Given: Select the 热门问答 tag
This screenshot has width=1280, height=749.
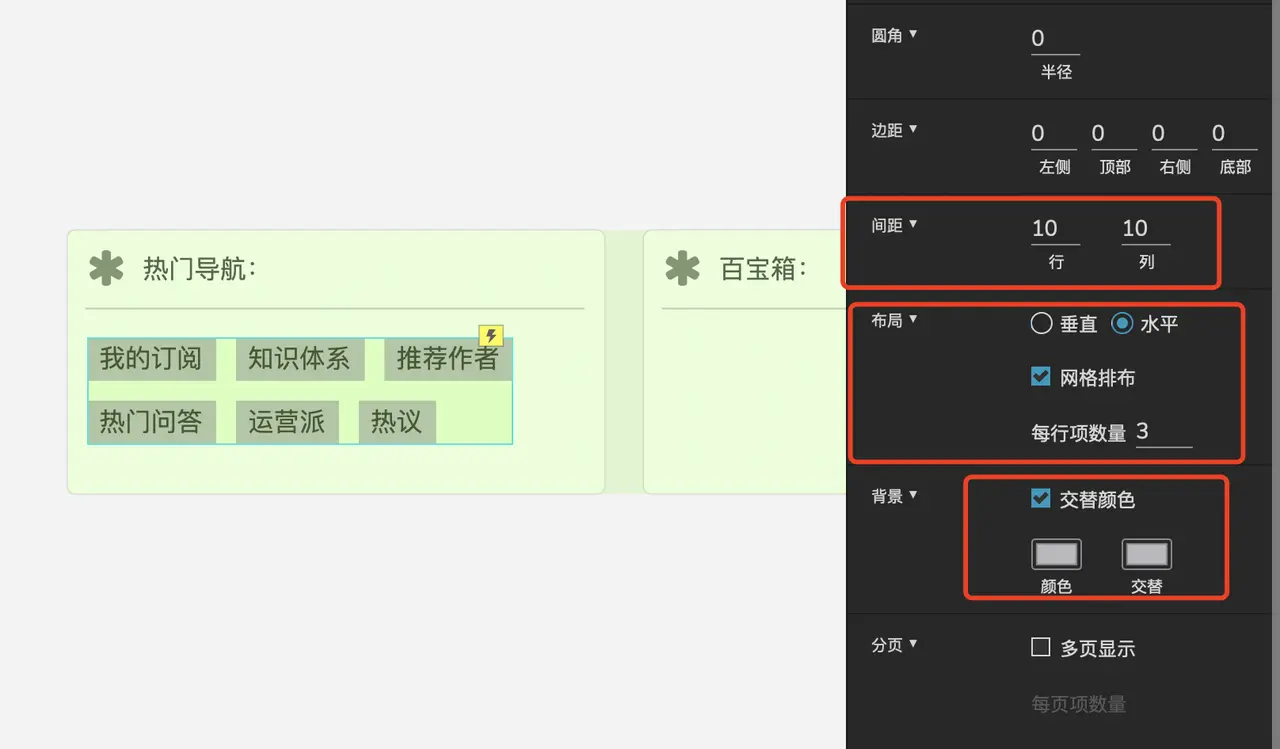Looking at the screenshot, I should [151, 422].
